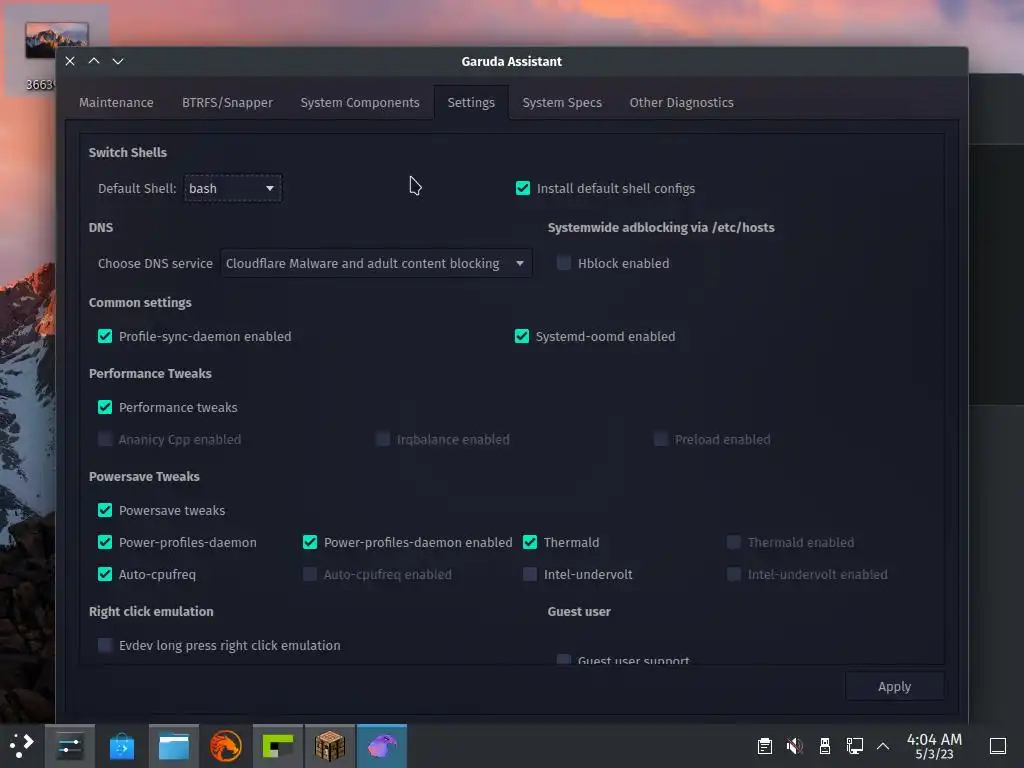The height and width of the screenshot is (768, 1024).
Task: Toggle Power-profiles-daemon enabled checkbox
Action: (x=310, y=542)
